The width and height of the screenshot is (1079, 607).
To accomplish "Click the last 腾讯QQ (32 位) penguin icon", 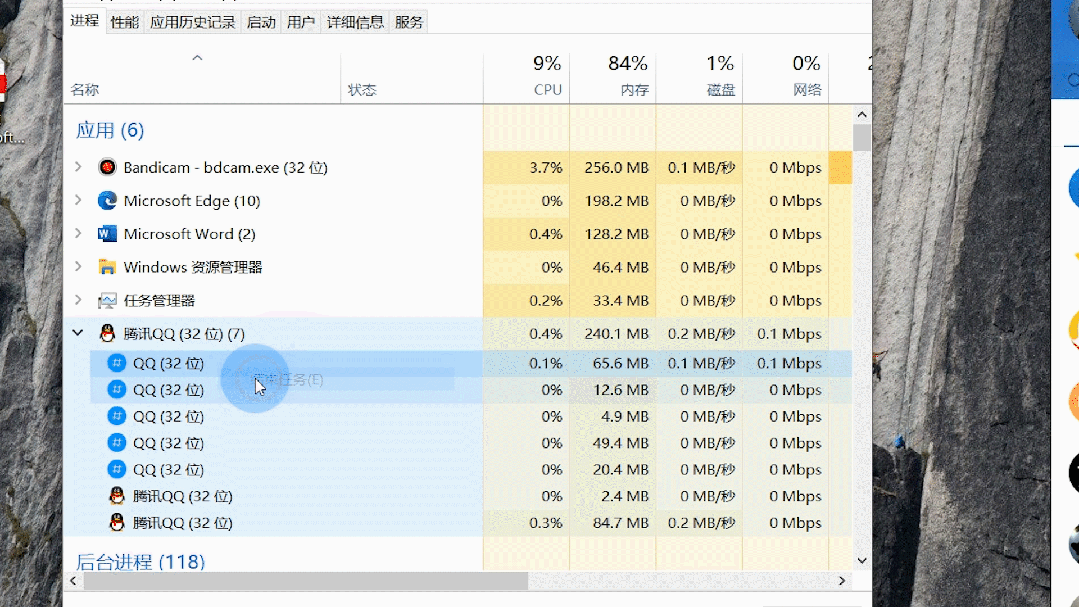I will [x=117, y=523].
